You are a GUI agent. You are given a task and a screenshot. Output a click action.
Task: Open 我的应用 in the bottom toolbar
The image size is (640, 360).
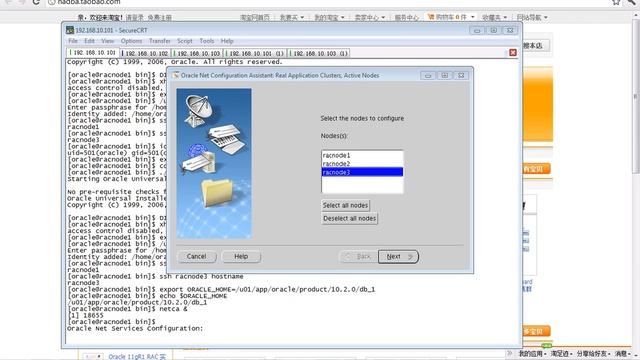[x=532, y=353]
